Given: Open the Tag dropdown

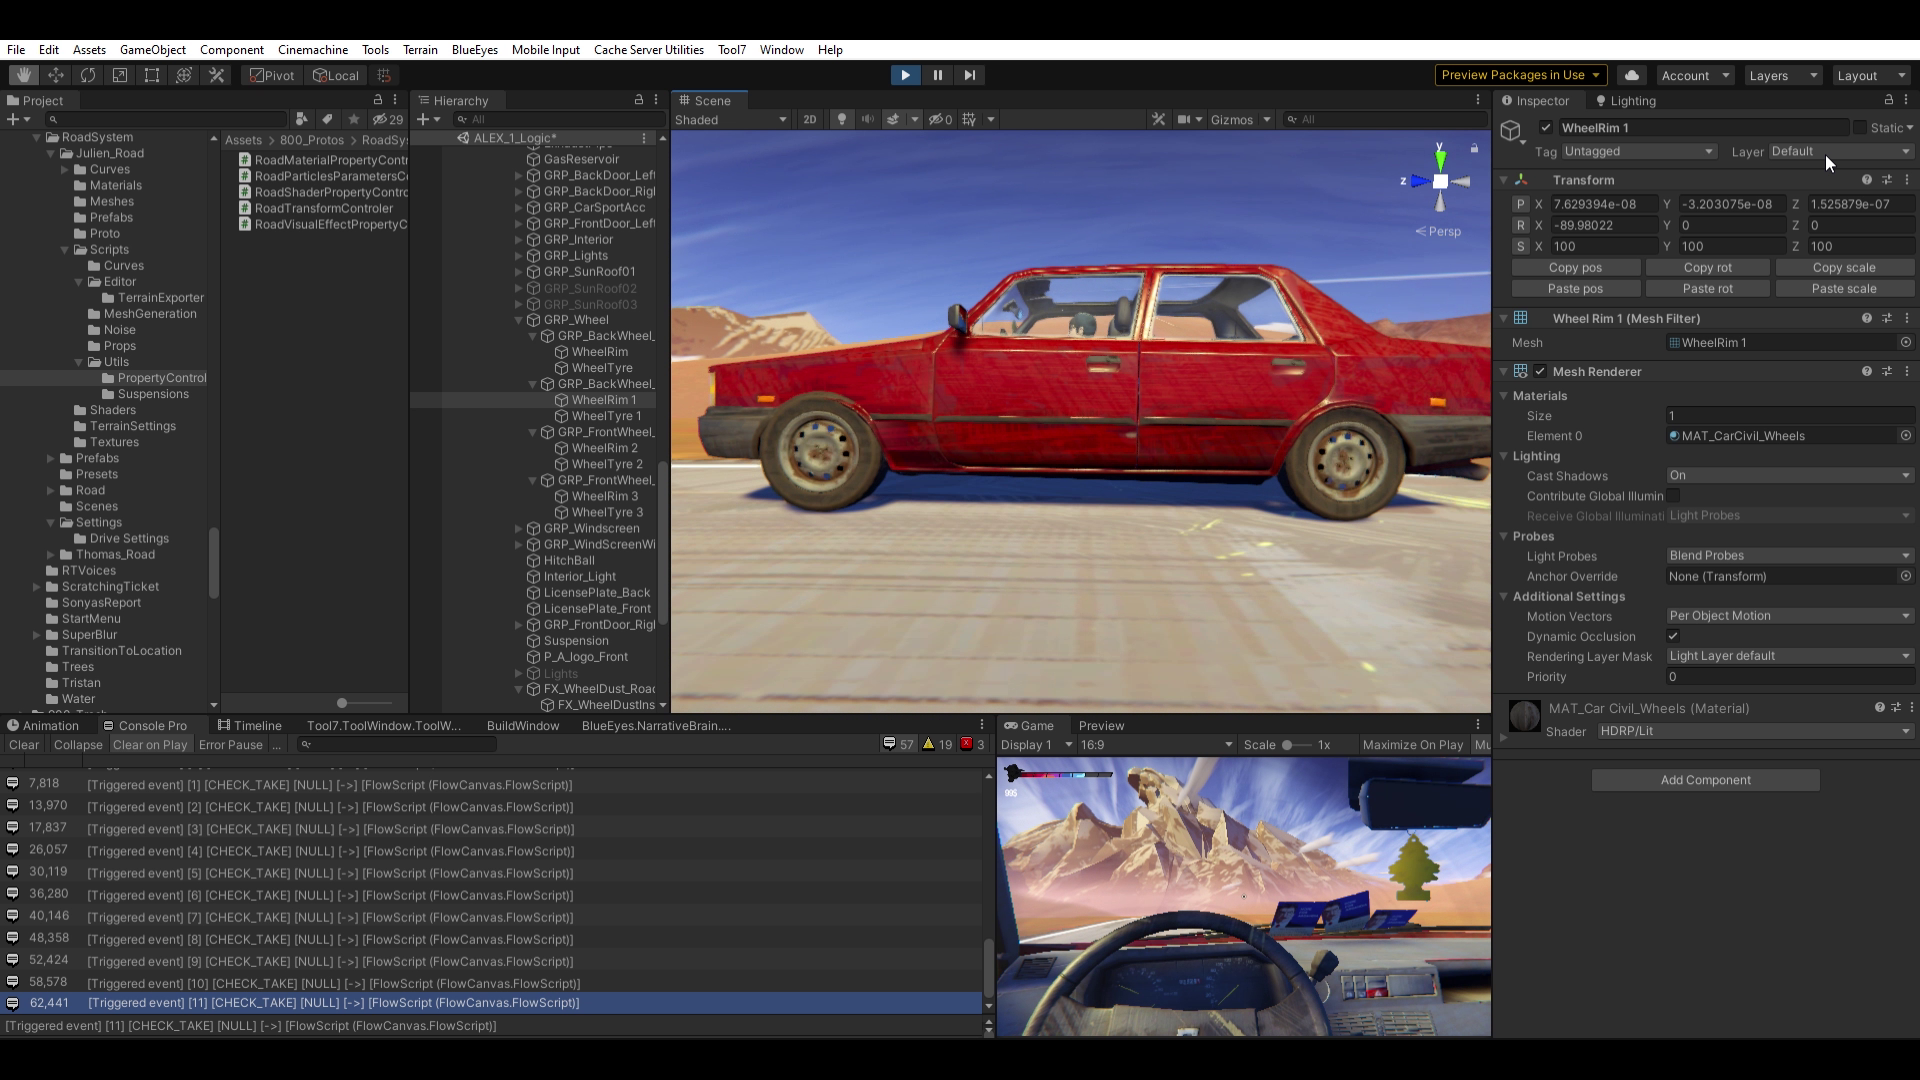Looking at the screenshot, I should point(1638,152).
